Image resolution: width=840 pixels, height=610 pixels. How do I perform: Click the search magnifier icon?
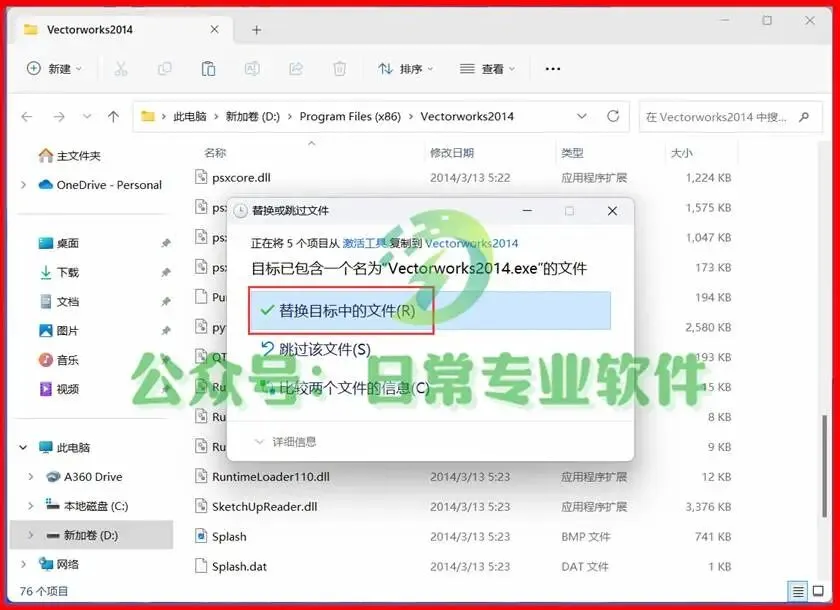(x=804, y=117)
